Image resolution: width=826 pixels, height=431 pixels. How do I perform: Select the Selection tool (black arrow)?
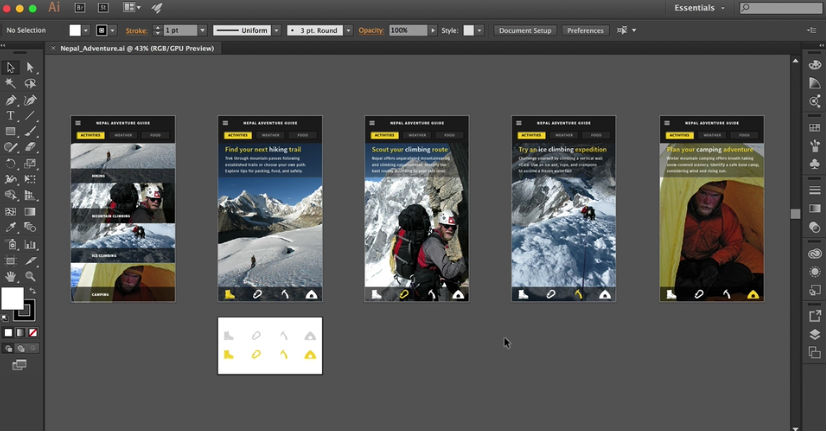pos(11,67)
